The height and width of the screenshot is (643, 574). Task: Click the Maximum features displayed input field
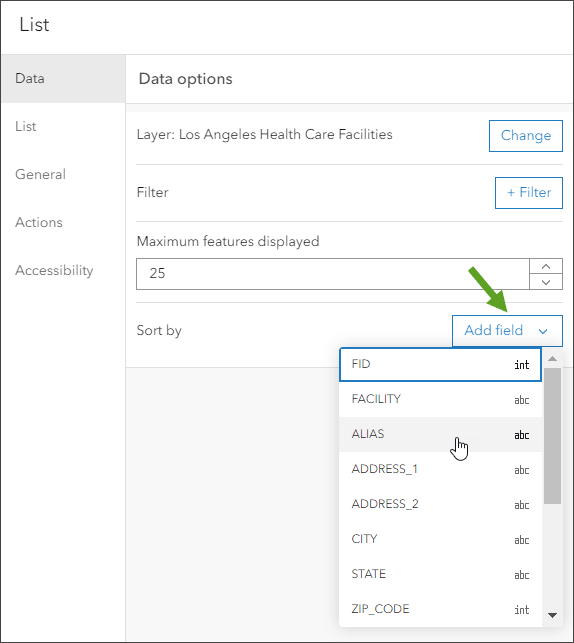[x=333, y=274]
